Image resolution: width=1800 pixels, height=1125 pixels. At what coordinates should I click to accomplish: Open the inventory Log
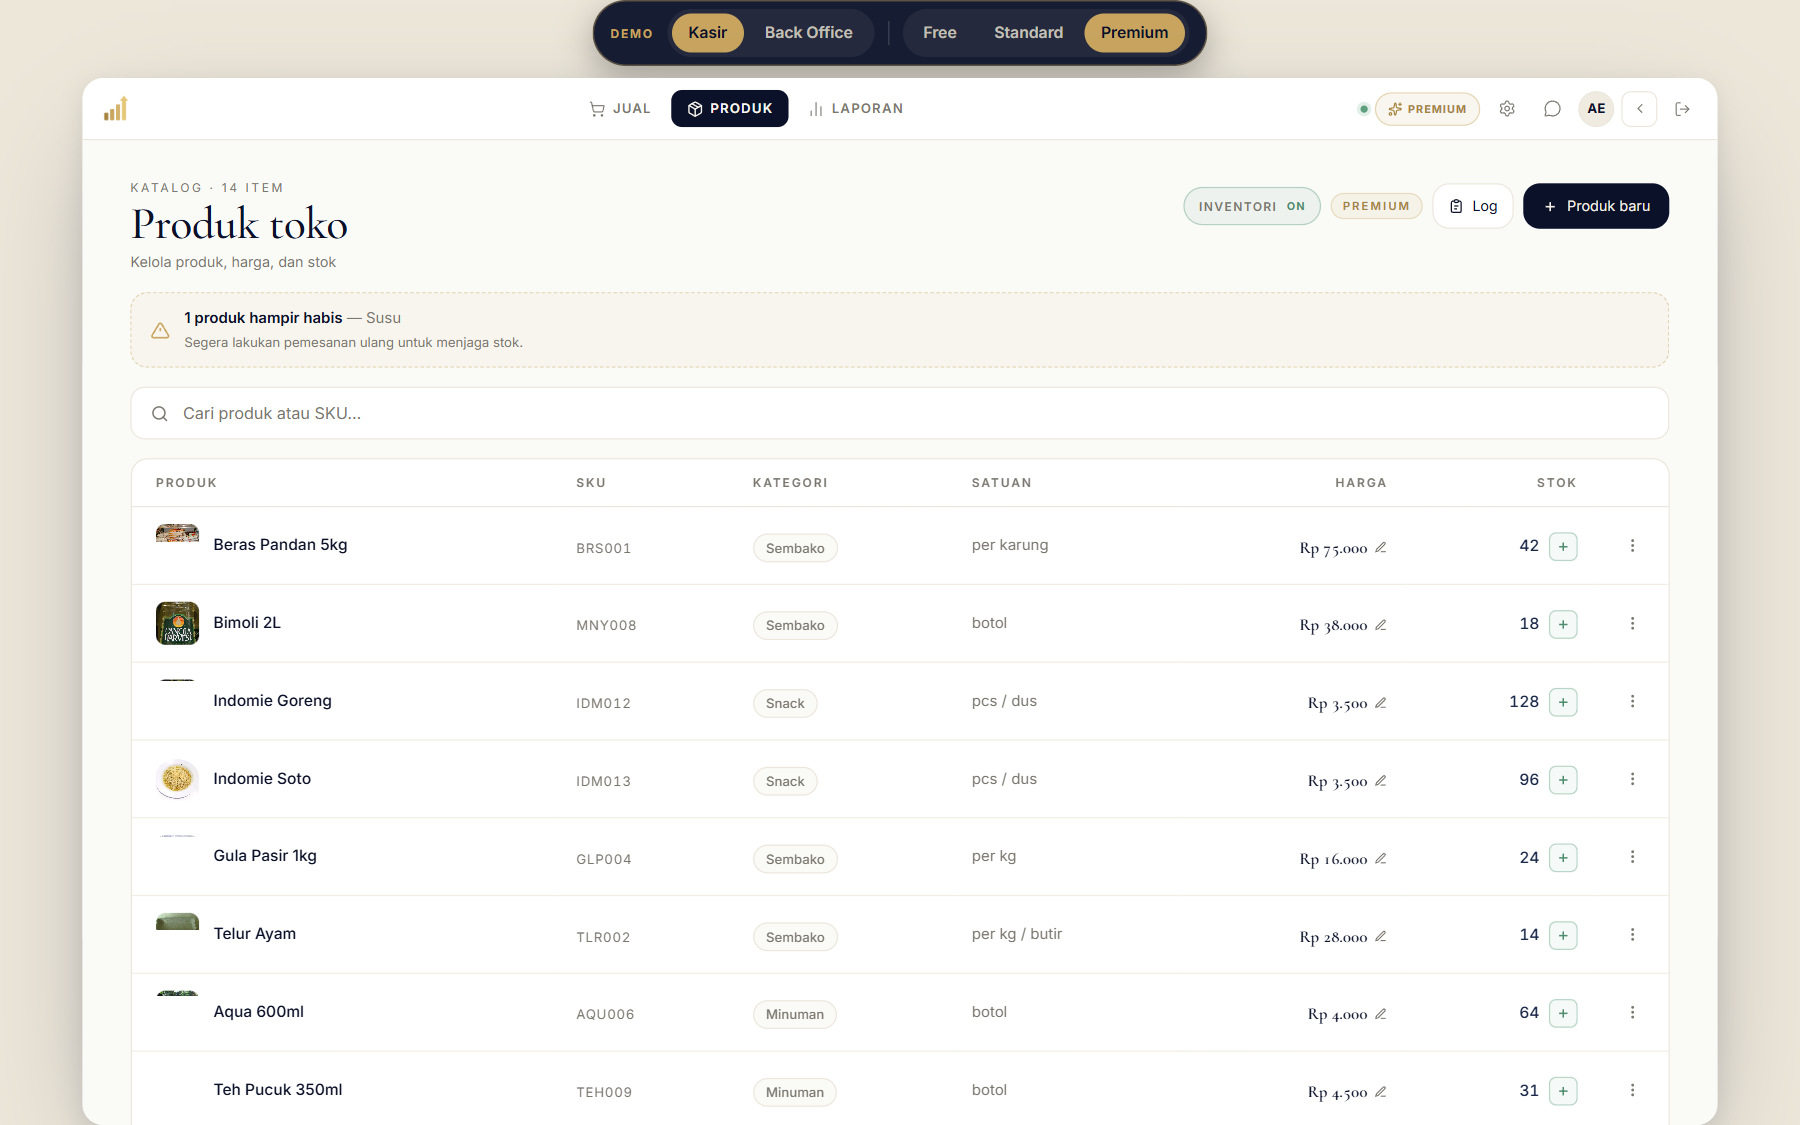click(x=1473, y=206)
